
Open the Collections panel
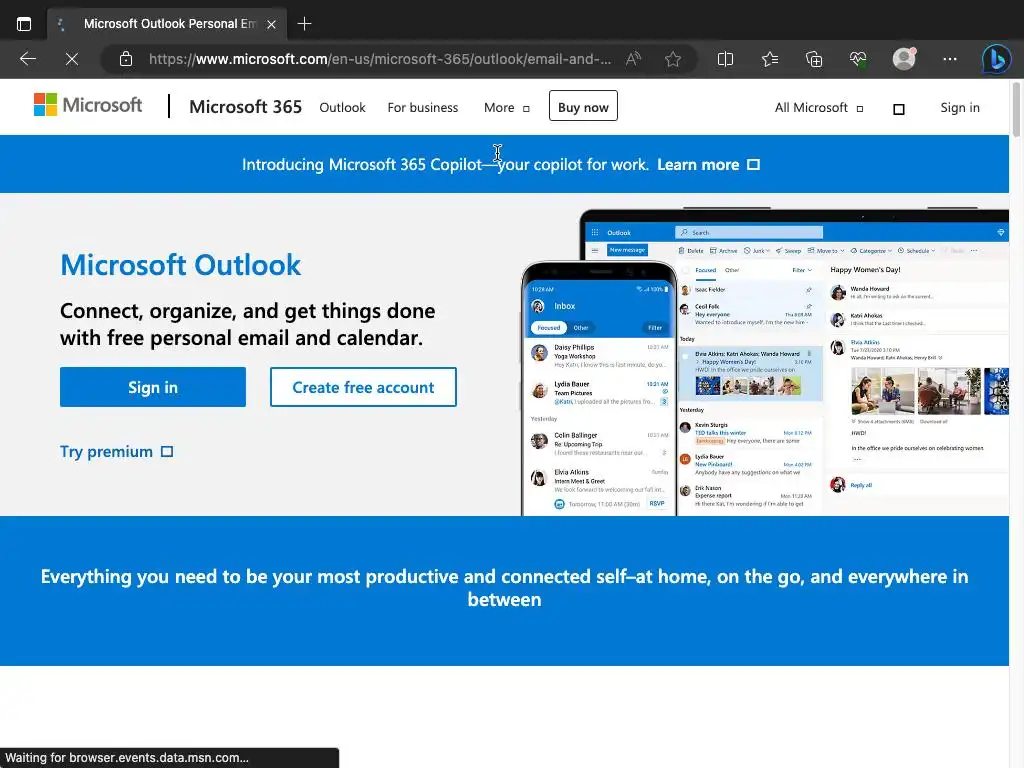814,59
